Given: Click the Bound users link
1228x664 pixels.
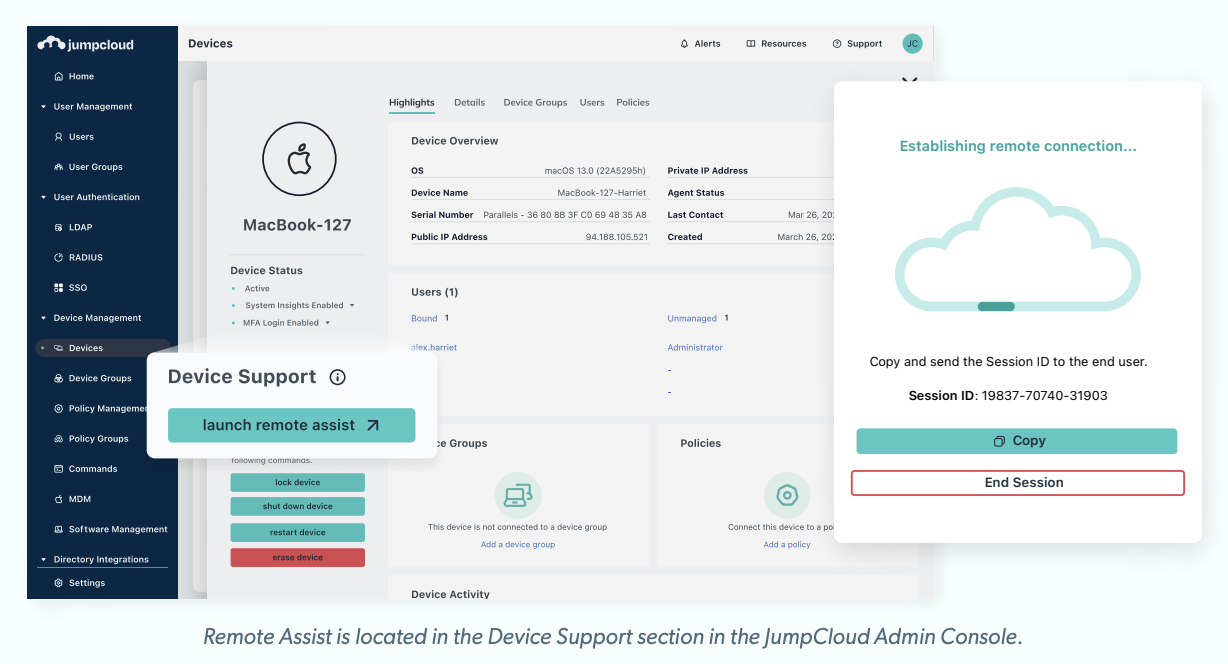Looking at the screenshot, I should (424, 318).
